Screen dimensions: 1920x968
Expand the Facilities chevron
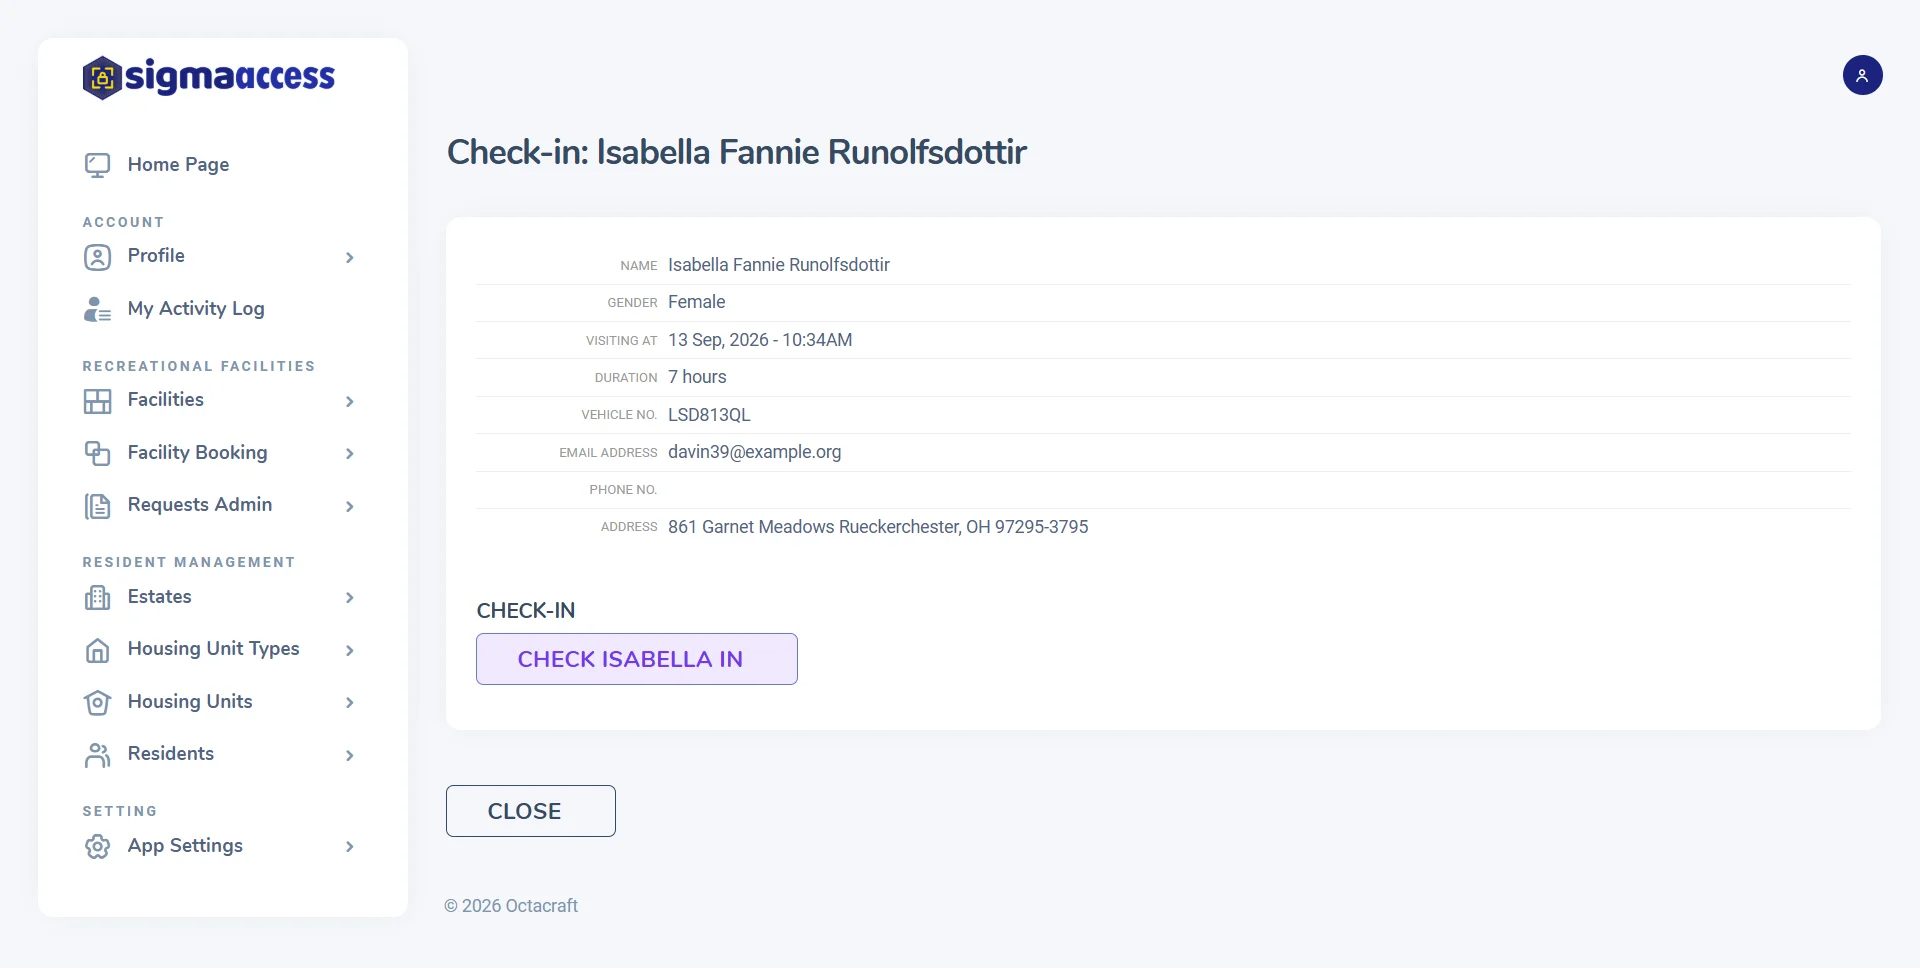point(350,401)
